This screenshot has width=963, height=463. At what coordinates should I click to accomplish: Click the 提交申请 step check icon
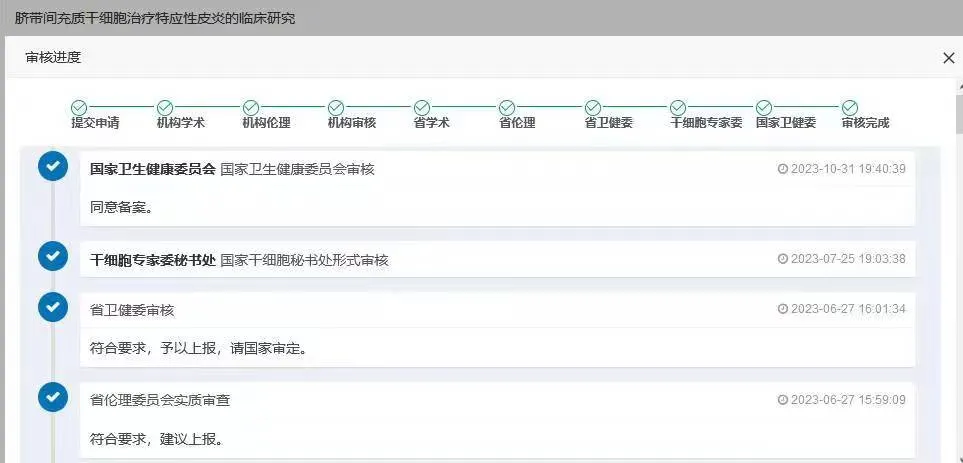[79, 107]
